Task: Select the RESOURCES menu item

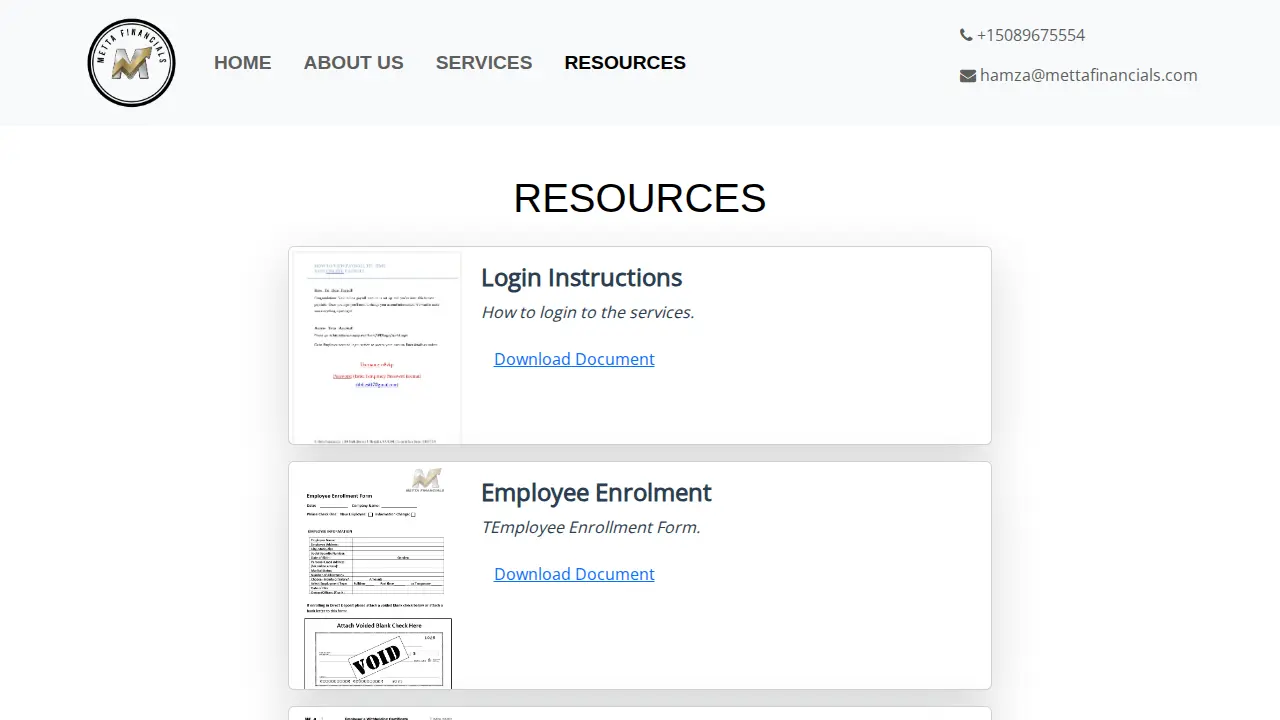Action: 625,63
